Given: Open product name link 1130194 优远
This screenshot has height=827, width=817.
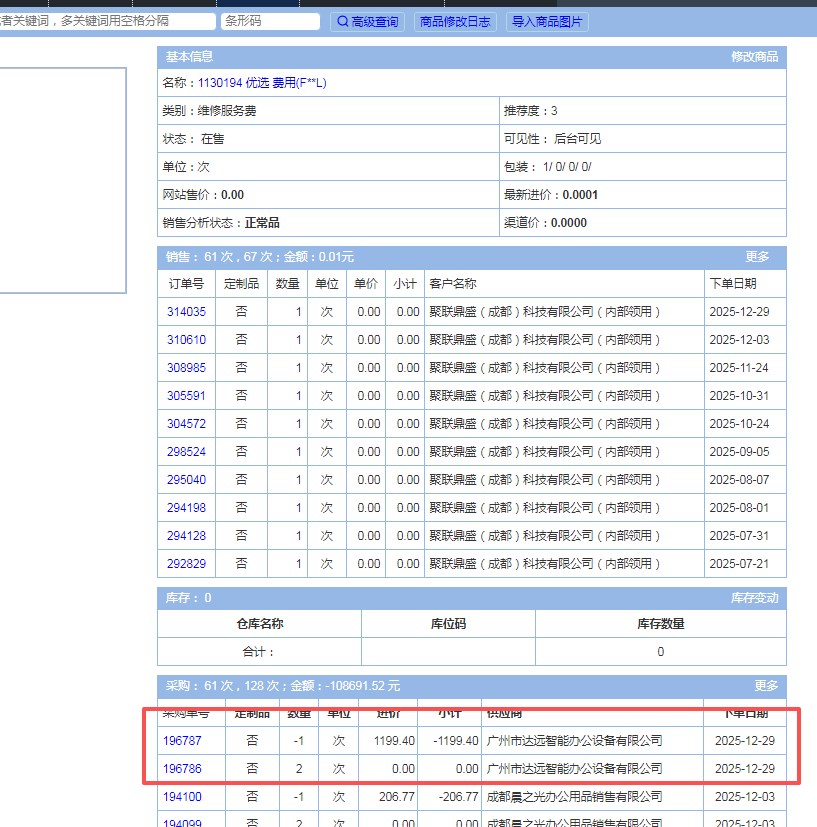Looking at the screenshot, I should click(x=262, y=83).
